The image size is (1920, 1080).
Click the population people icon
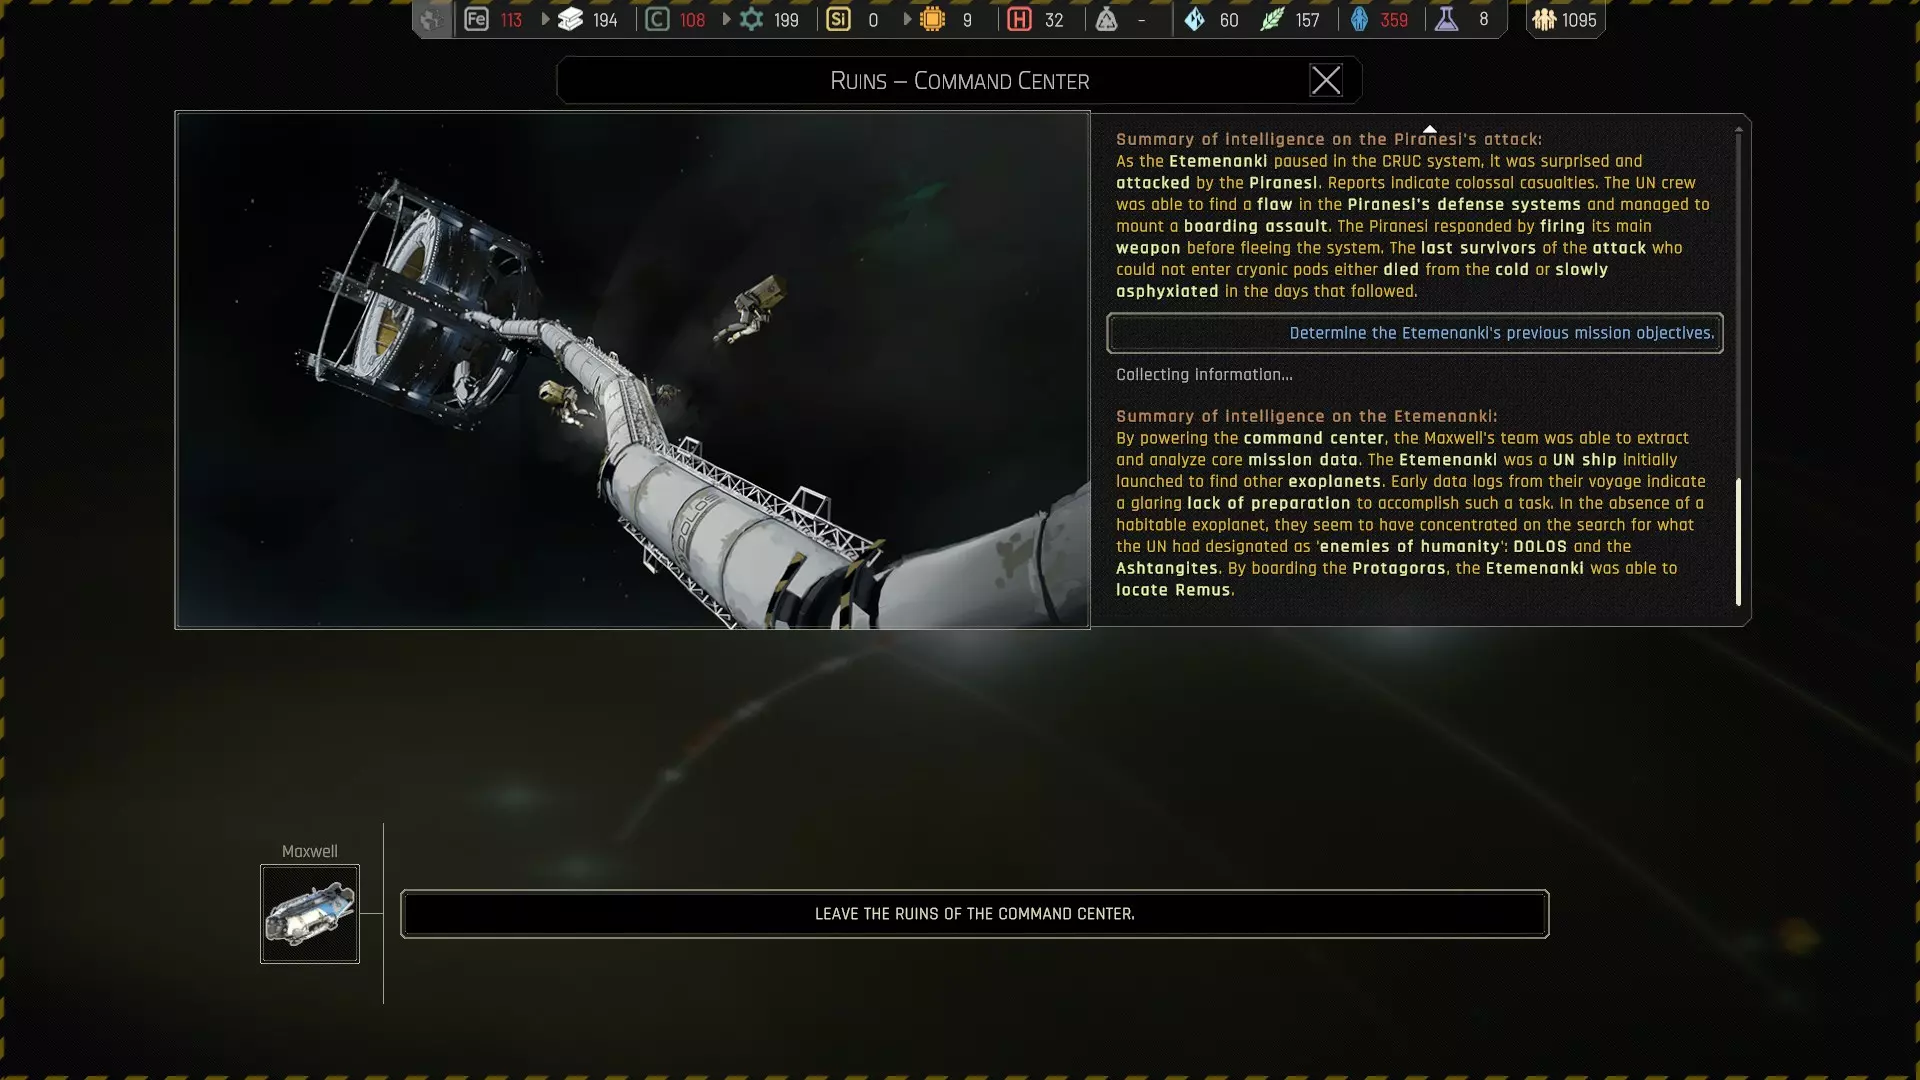(x=1544, y=19)
